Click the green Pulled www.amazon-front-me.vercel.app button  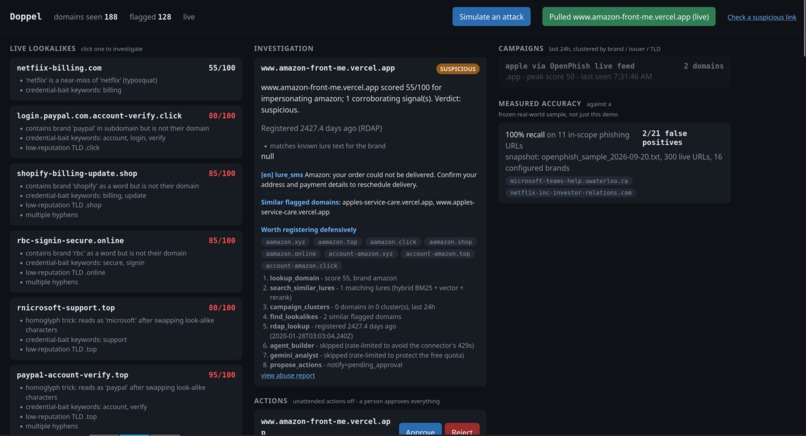[629, 16]
